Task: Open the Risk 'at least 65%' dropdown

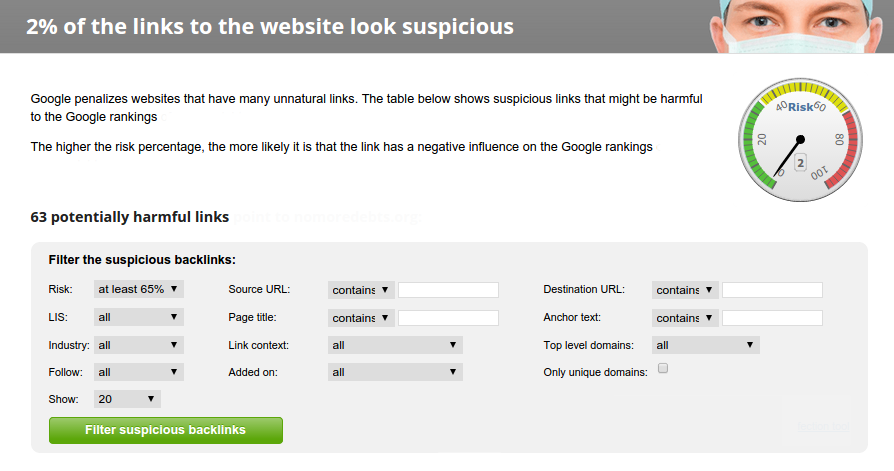Action: pyautogui.click(x=139, y=289)
